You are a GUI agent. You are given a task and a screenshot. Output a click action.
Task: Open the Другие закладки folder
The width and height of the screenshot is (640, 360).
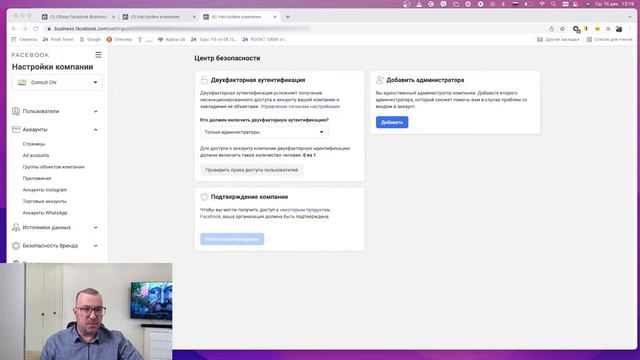(558, 40)
